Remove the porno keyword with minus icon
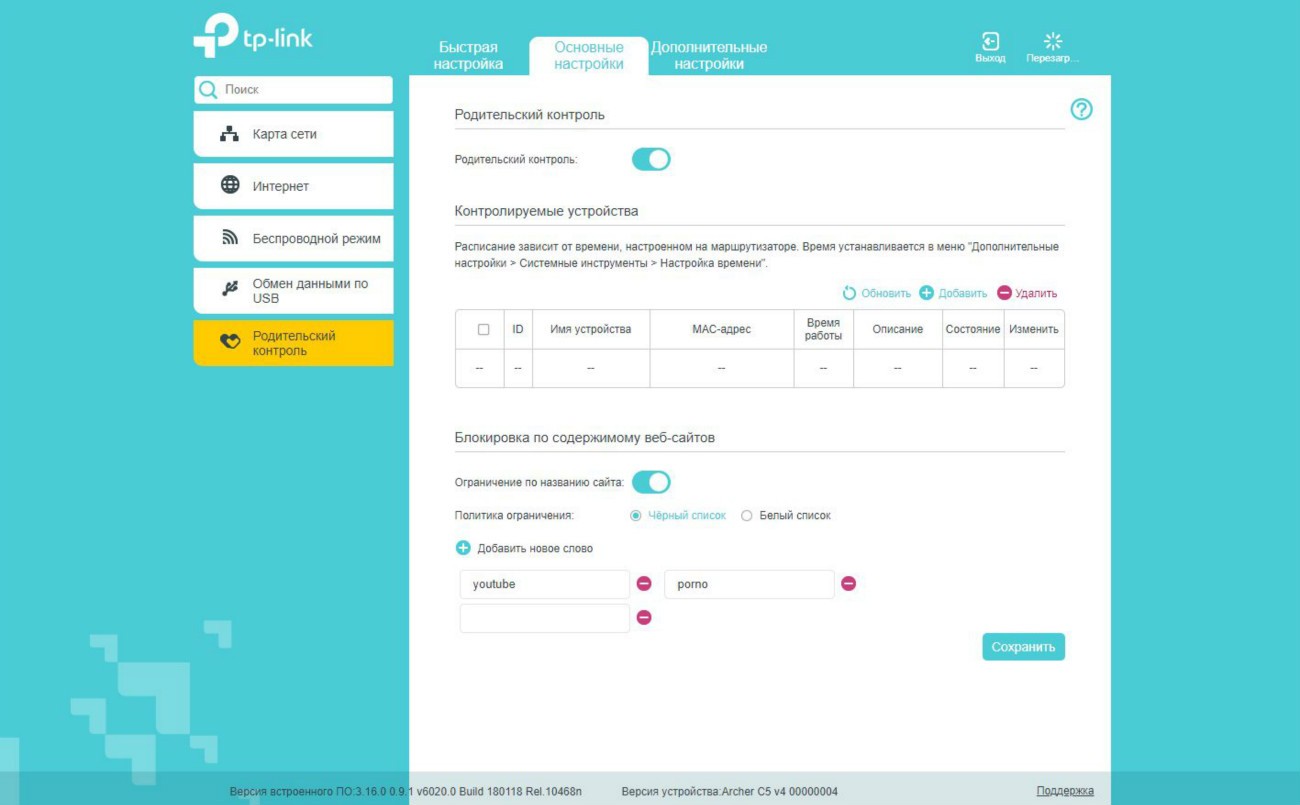The width and height of the screenshot is (1300, 805). 848,584
